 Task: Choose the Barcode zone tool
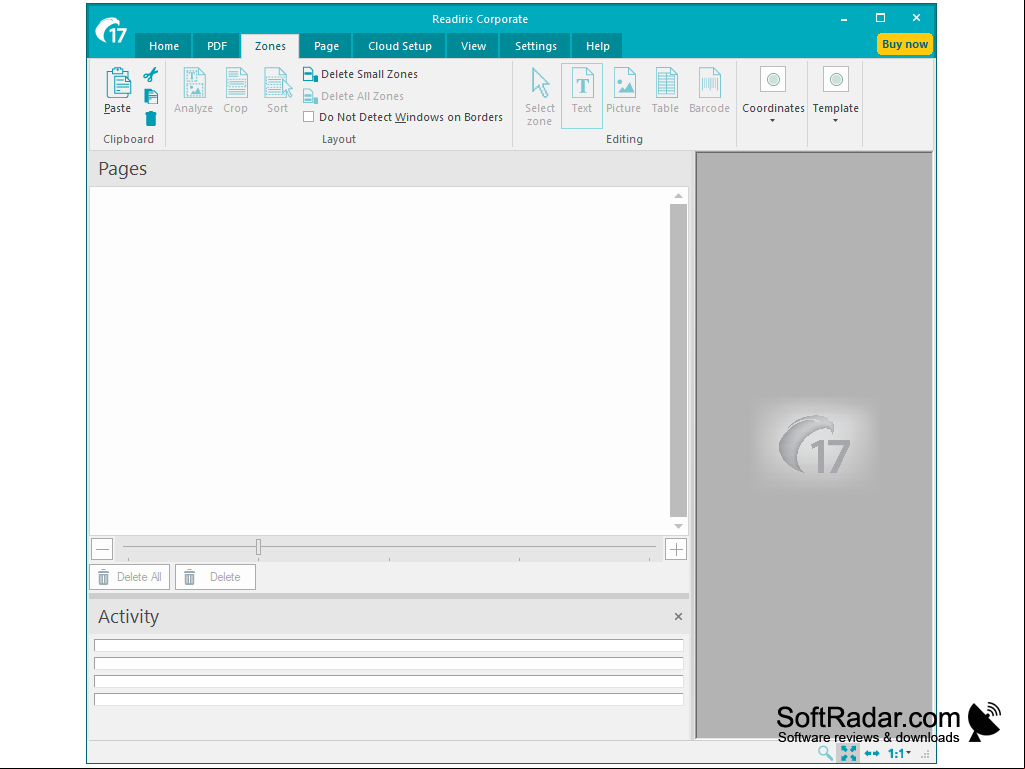pyautogui.click(x=709, y=91)
